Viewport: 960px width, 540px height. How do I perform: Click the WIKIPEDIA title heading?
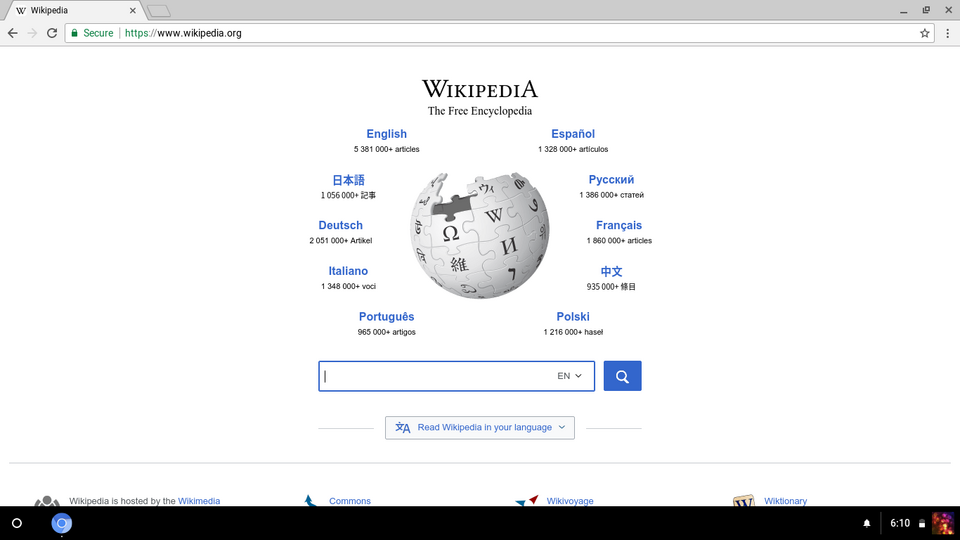(479, 89)
